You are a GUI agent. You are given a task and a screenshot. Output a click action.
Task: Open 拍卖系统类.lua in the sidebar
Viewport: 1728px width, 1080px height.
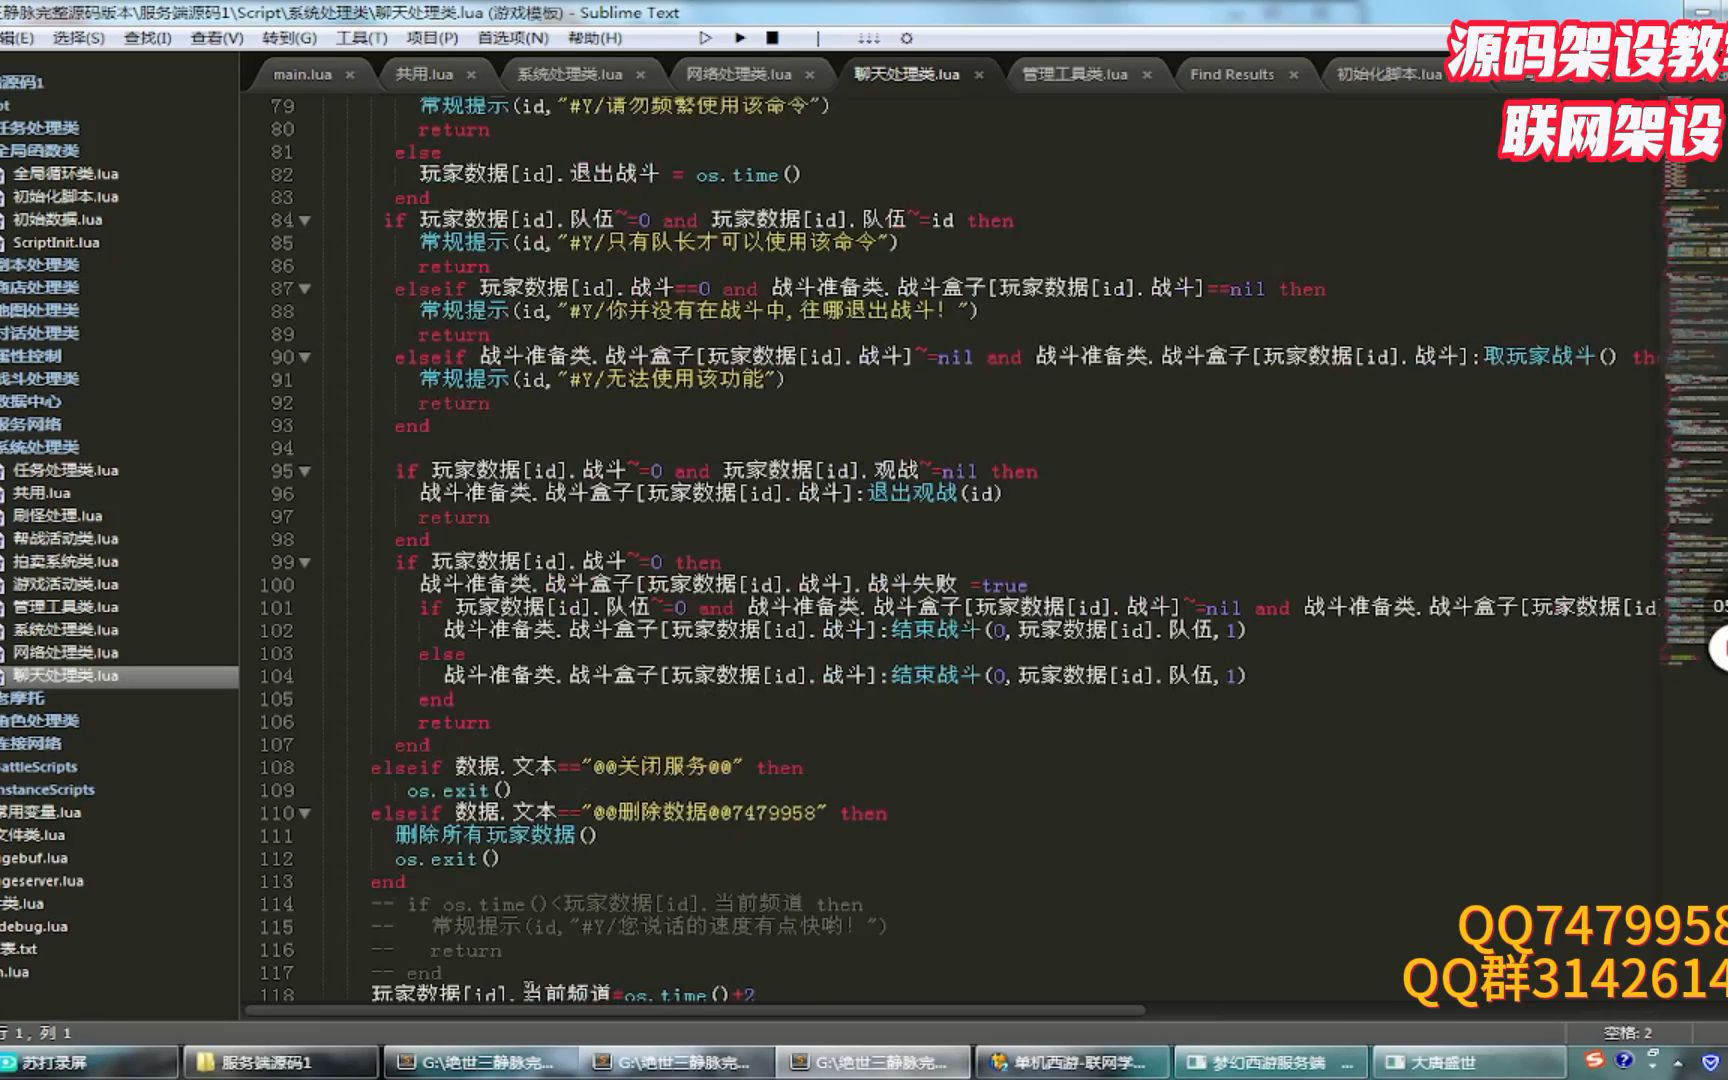tap(65, 562)
